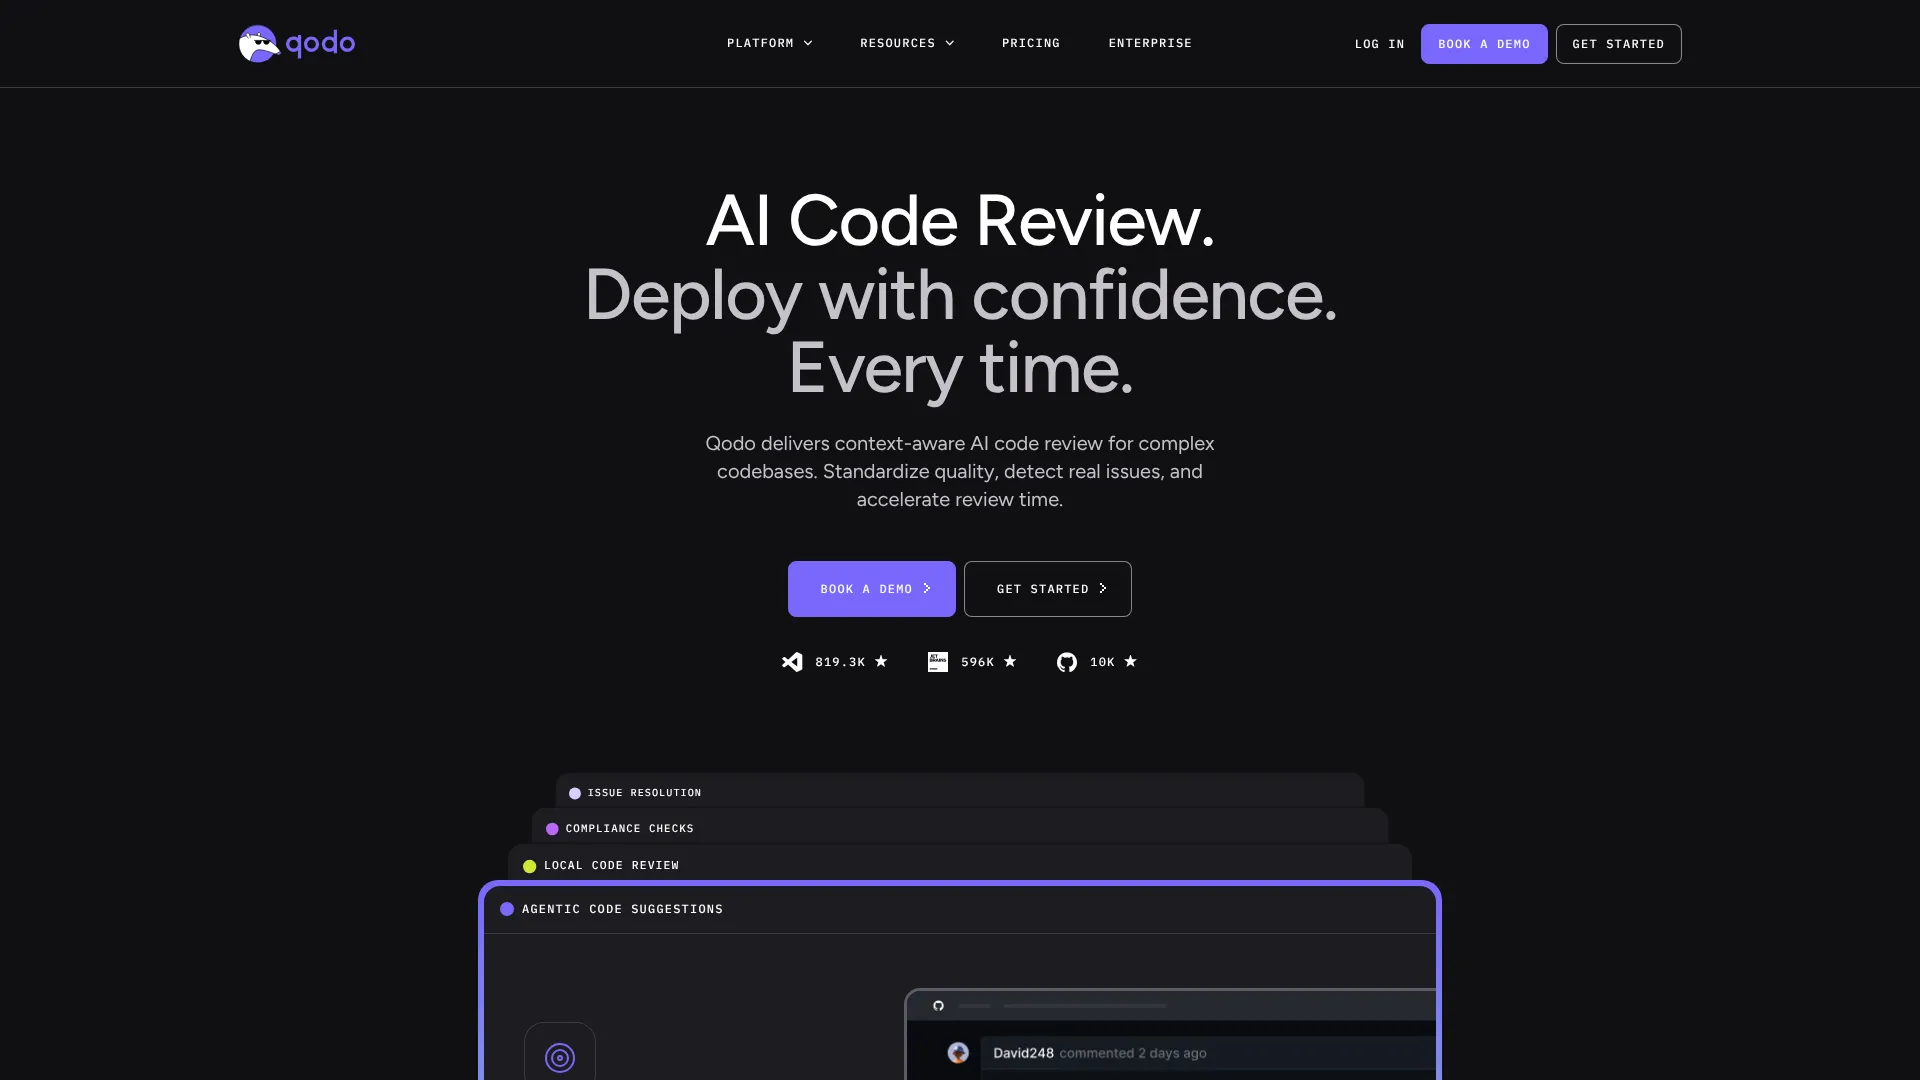Click the 10K count text
This screenshot has width=1920, height=1080.
tap(1102, 662)
